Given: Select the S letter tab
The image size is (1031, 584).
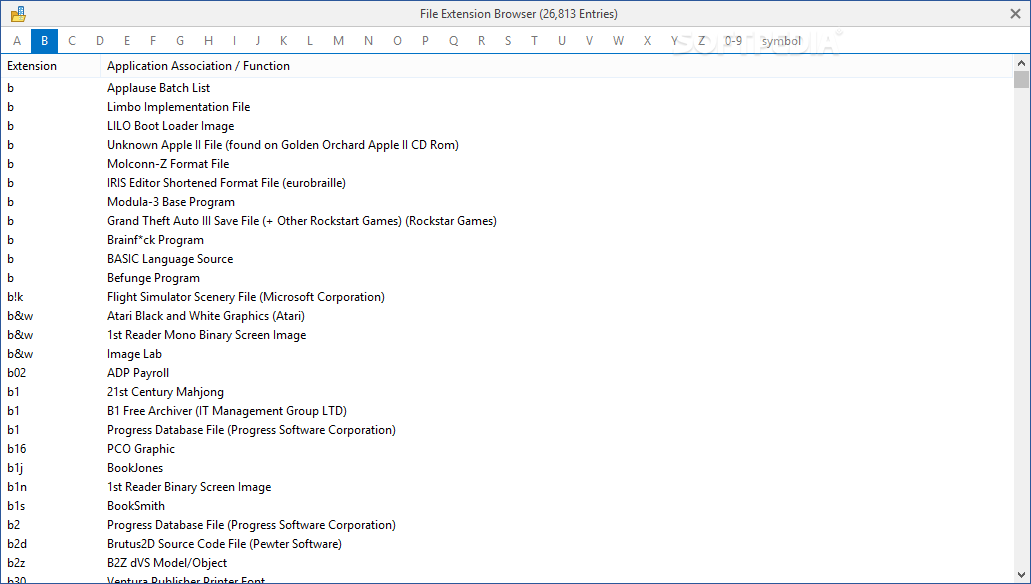Looking at the screenshot, I should (508, 41).
